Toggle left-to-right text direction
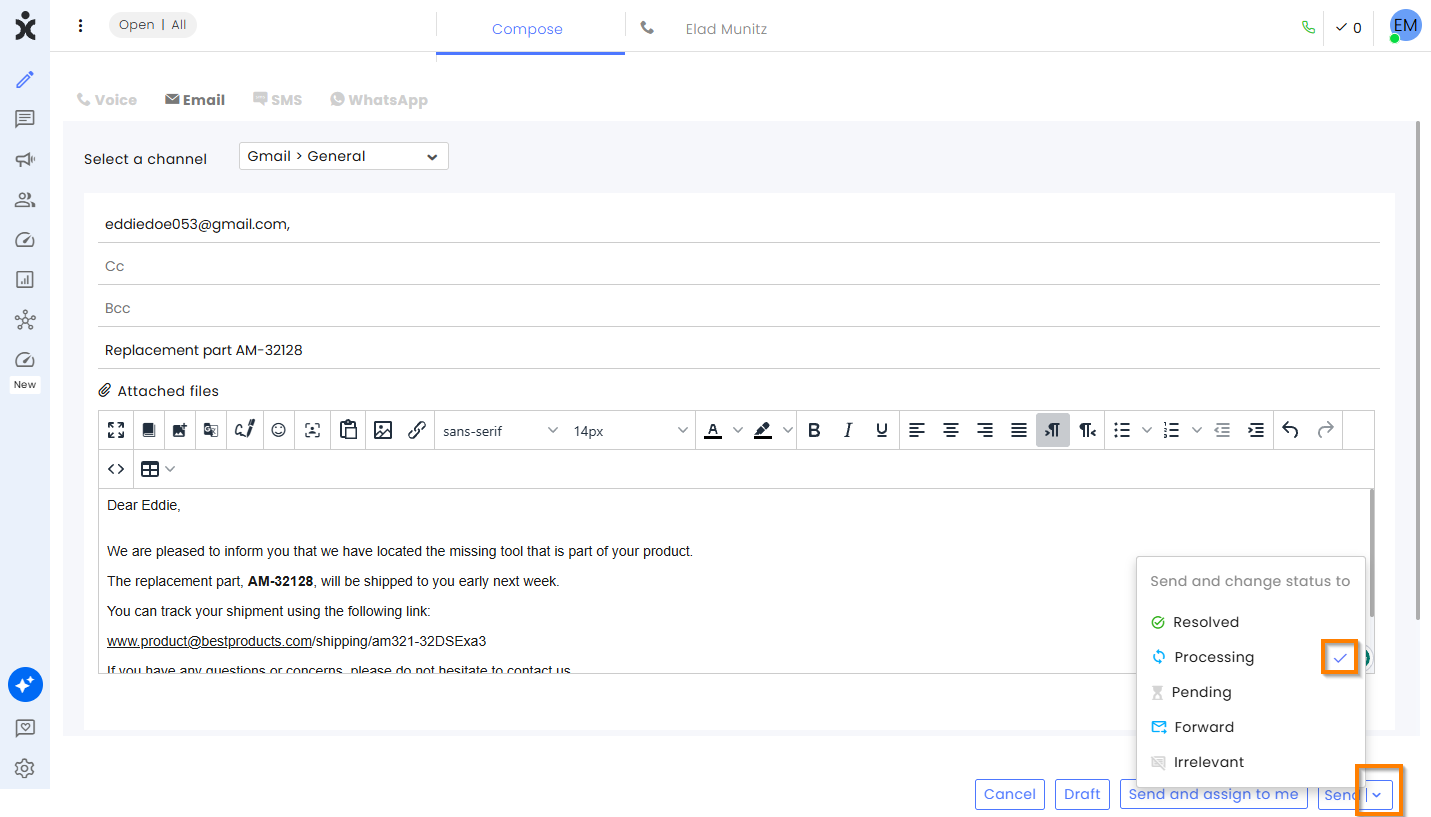1431x817 pixels. pos(1053,430)
